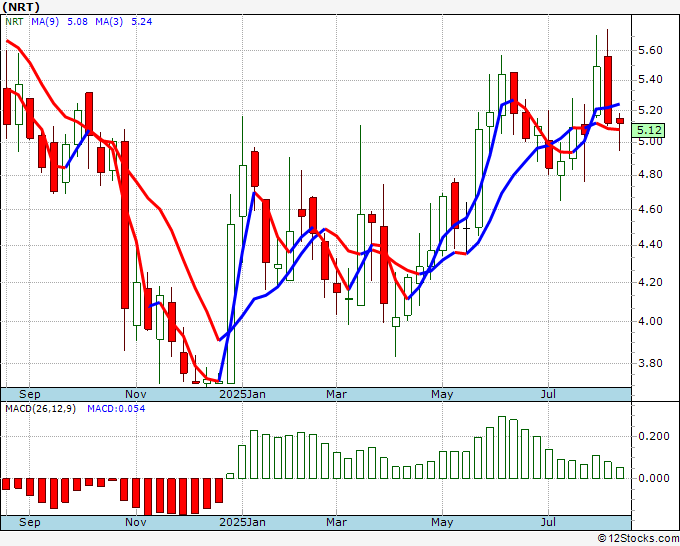Click the MA(9) legend label

(x=45, y=22)
